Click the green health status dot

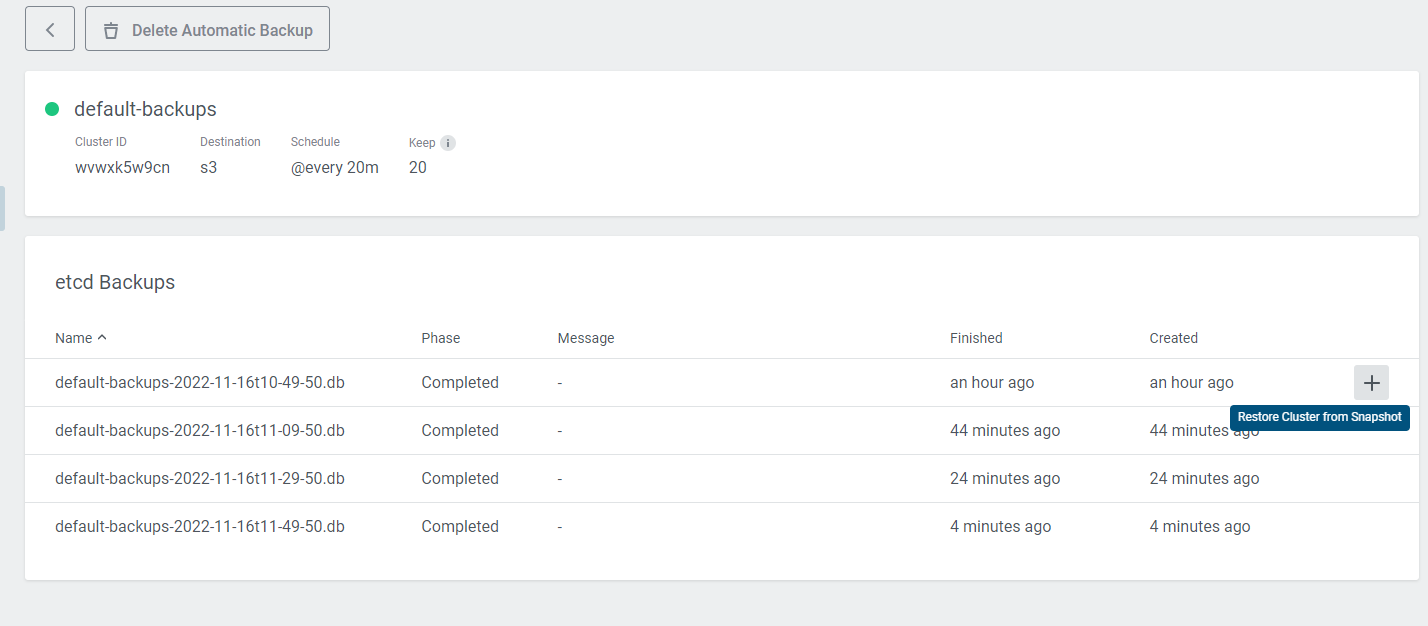[x=52, y=108]
